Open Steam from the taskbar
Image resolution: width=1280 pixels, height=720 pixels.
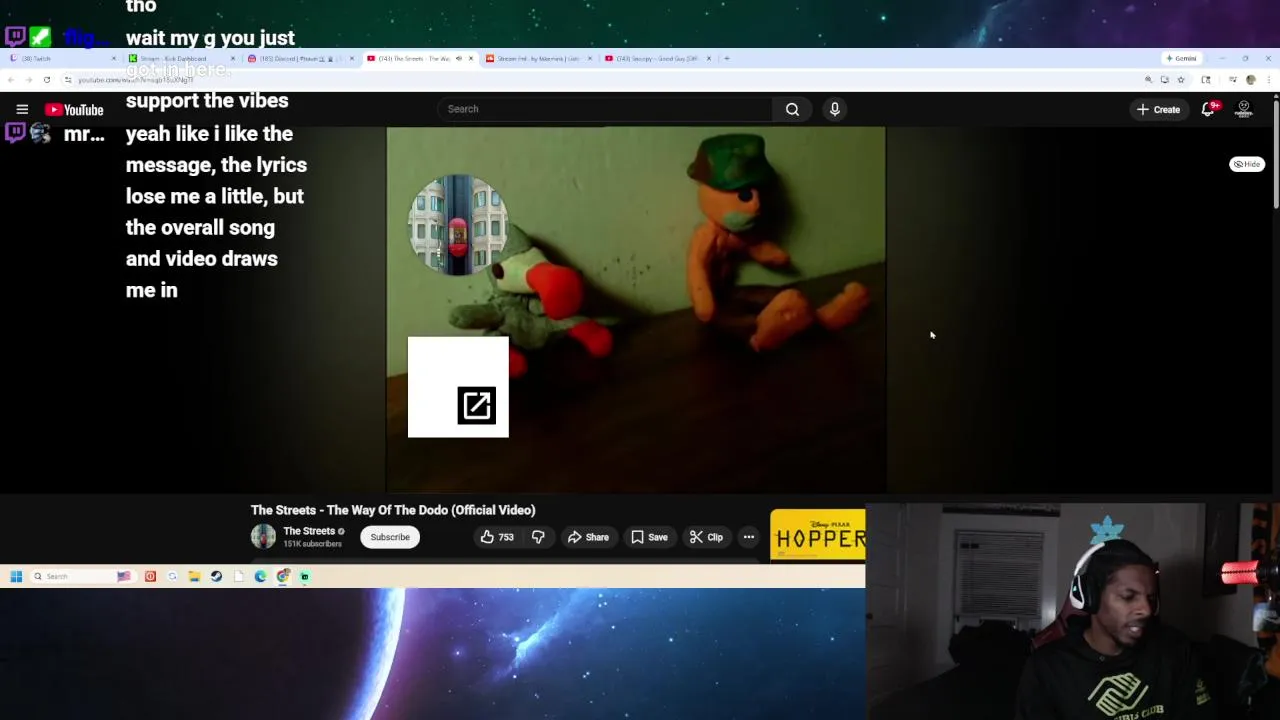coord(216,576)
